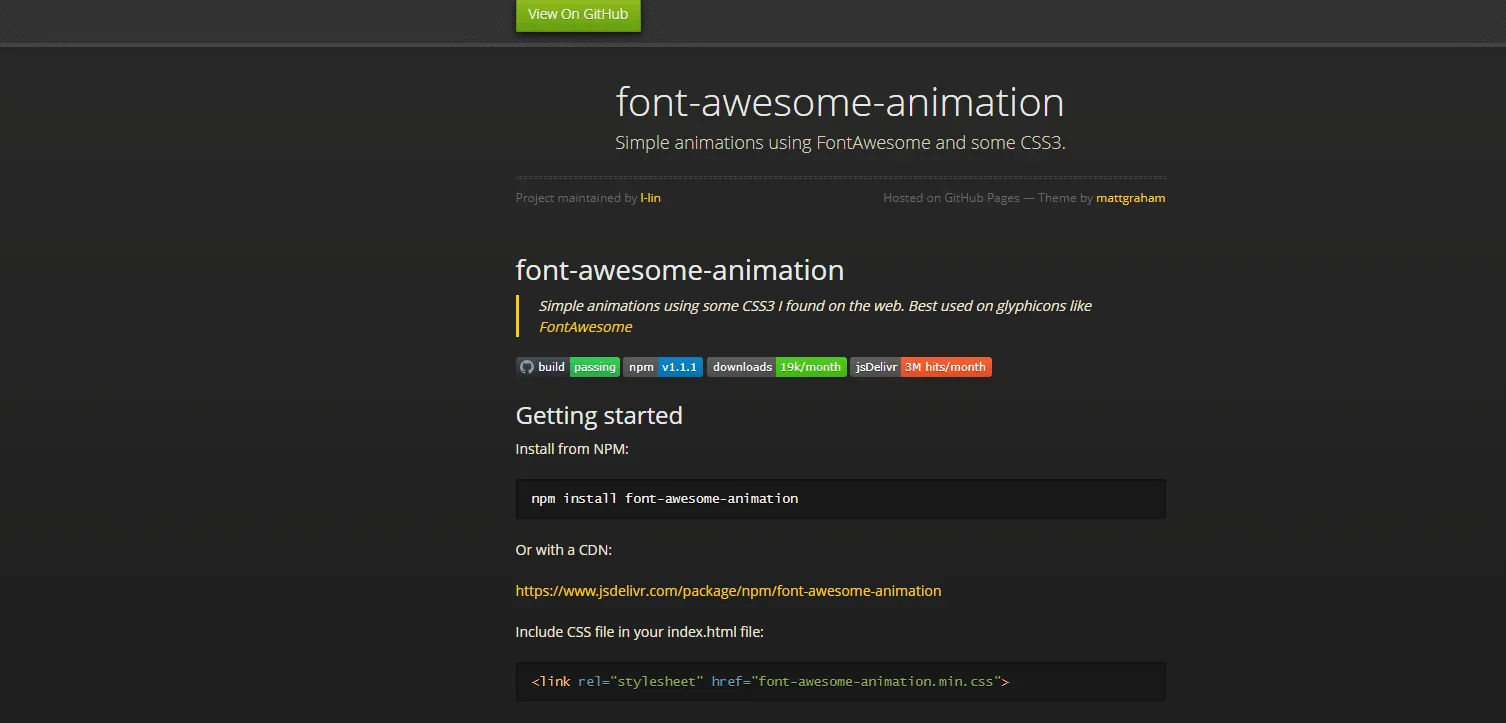
Task: Click the 'Include CSS file' instruction line
Action: tap(640, 632)
